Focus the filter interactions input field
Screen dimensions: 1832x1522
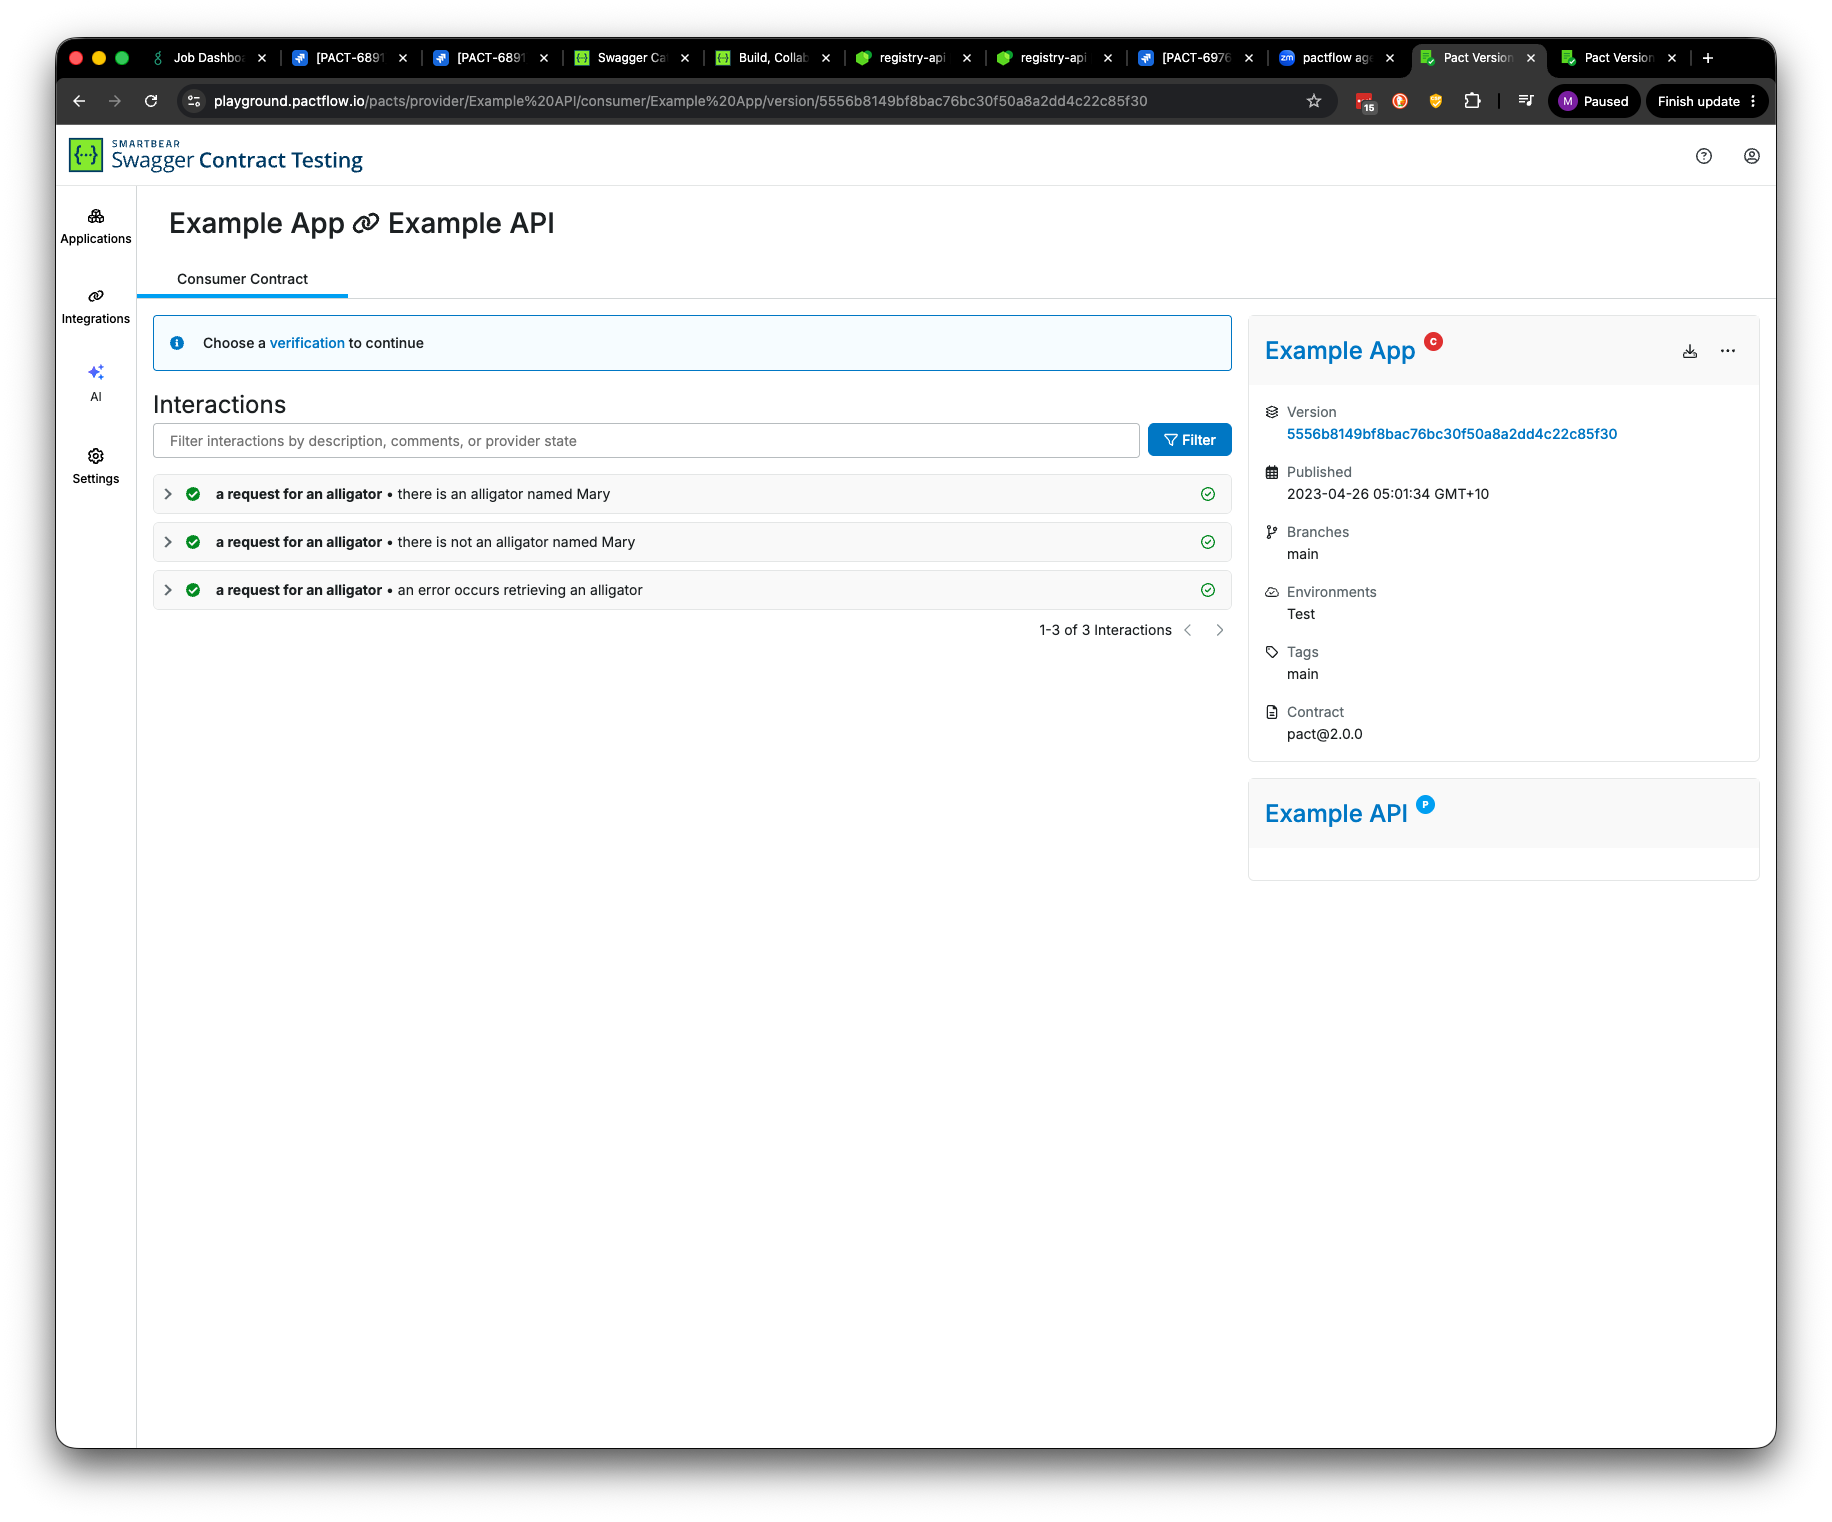646,441
